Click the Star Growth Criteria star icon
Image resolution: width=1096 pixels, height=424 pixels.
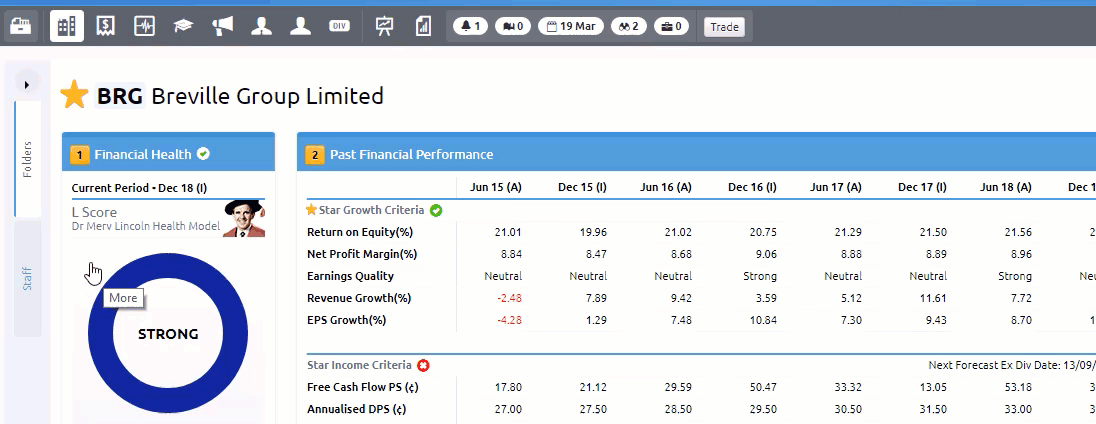312,210
